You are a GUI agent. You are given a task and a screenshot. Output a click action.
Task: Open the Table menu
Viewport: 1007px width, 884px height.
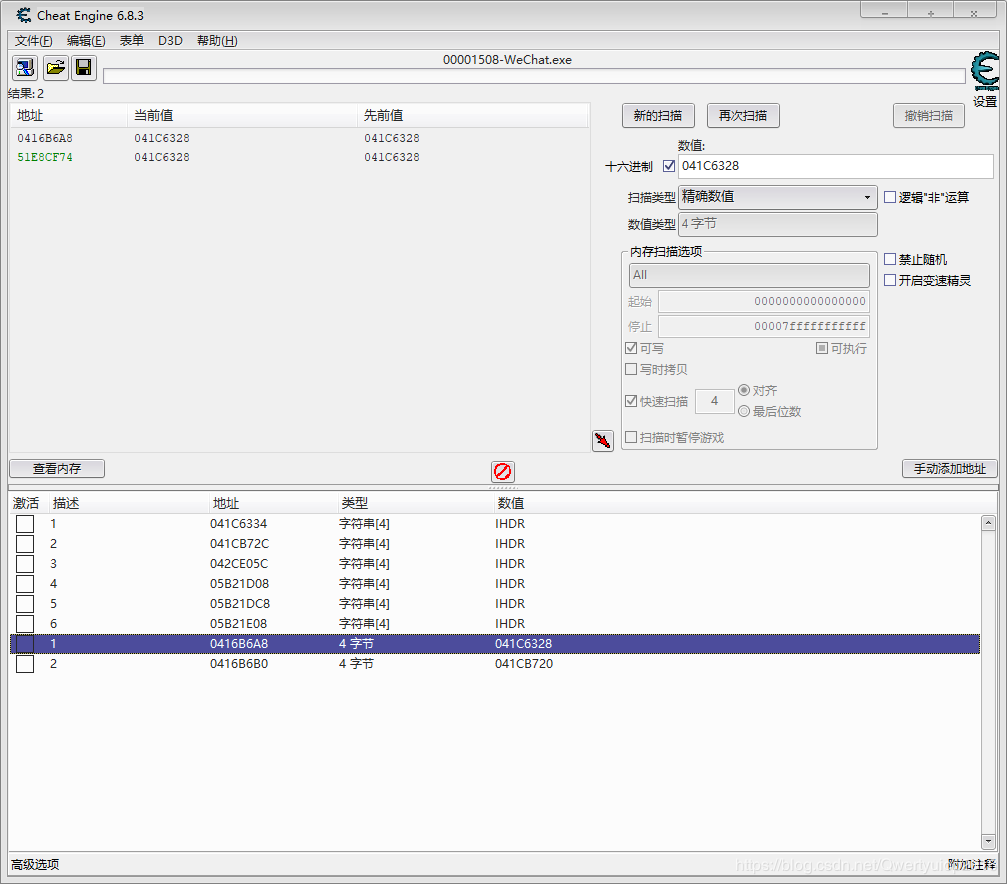pos(132,40)
